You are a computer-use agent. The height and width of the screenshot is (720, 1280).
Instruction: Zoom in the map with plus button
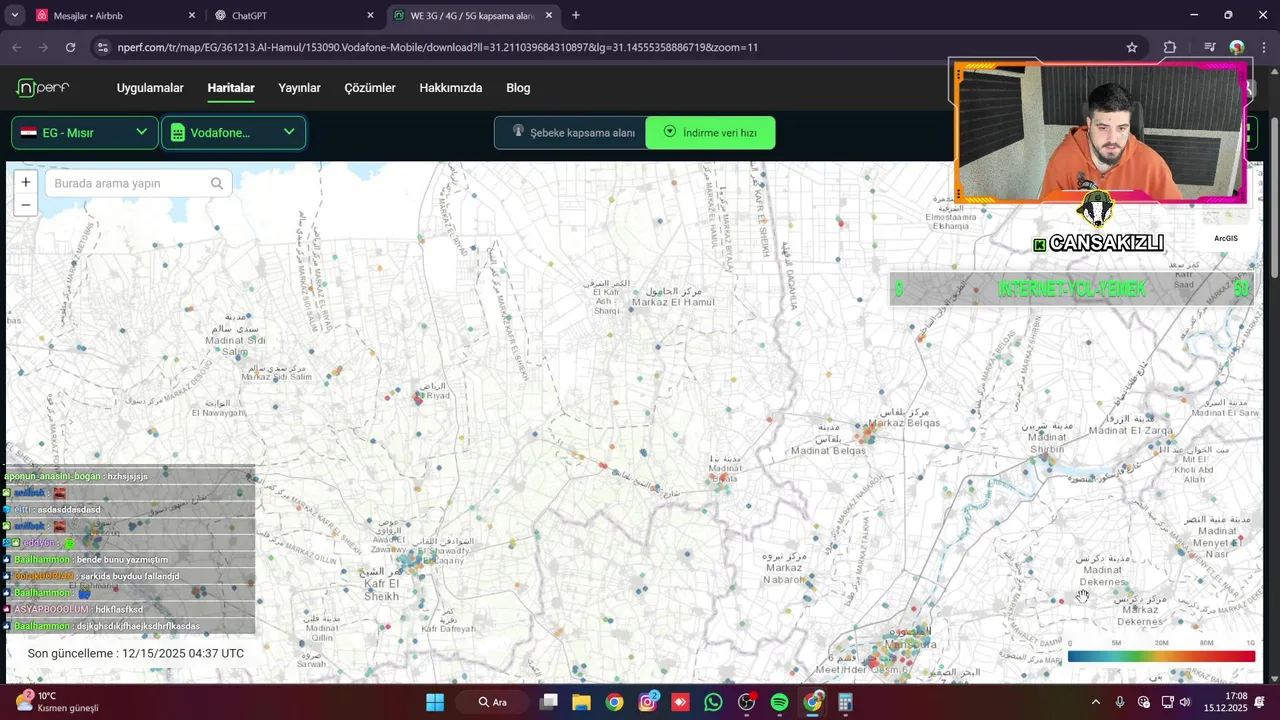tap(26, 183)
